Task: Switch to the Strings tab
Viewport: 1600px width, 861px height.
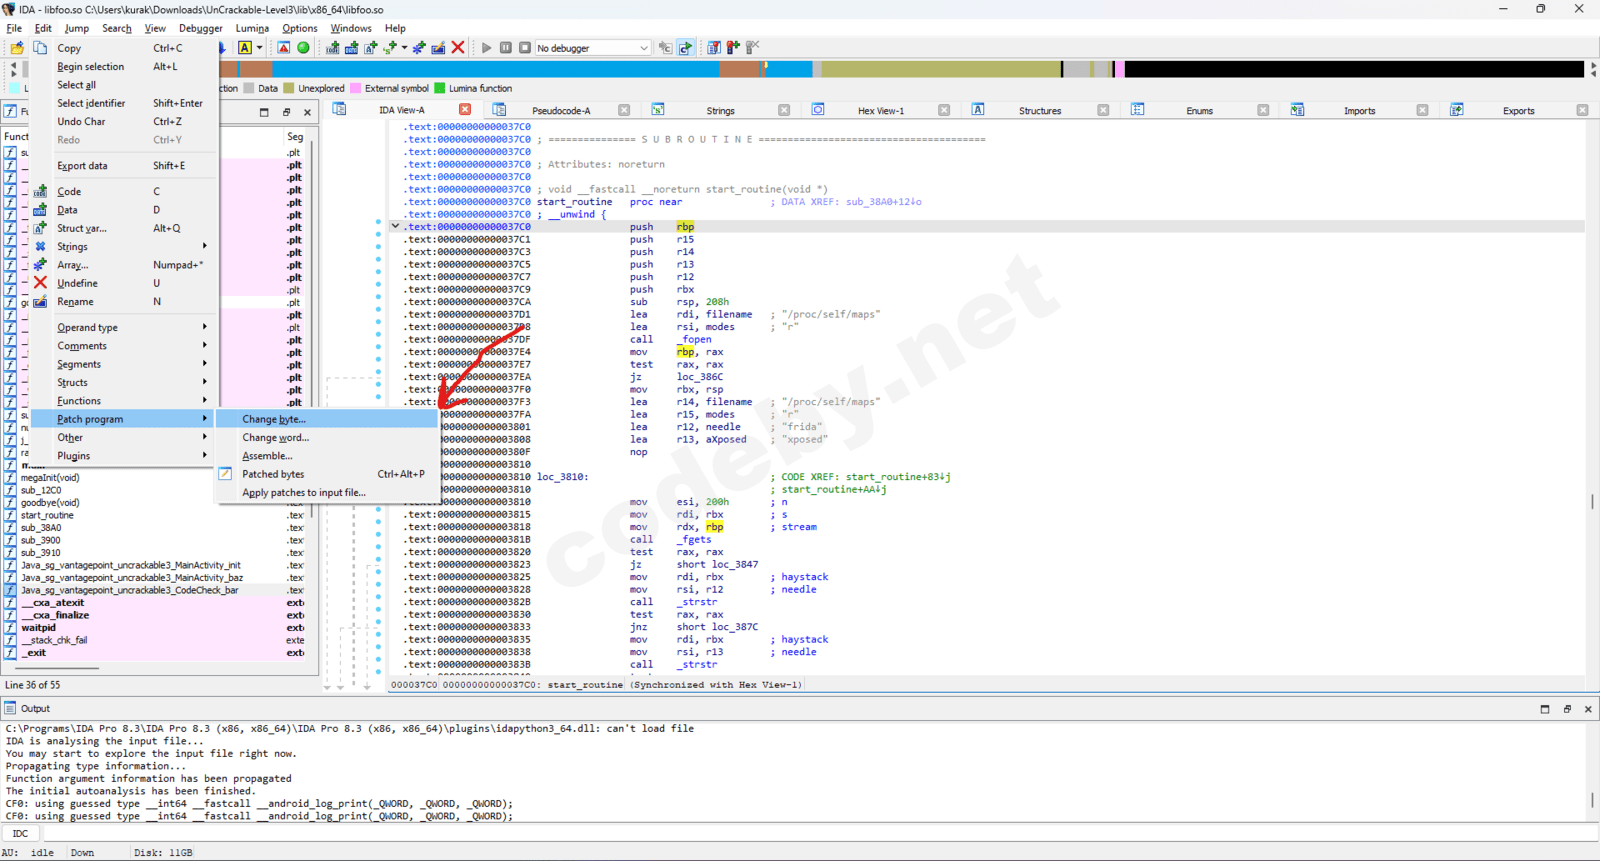Action: [x=720, y=111]
